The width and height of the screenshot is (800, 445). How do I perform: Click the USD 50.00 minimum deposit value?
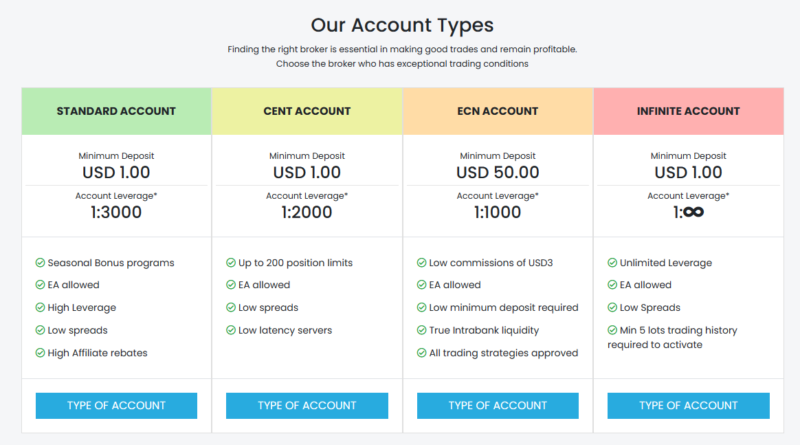point(497,172)
